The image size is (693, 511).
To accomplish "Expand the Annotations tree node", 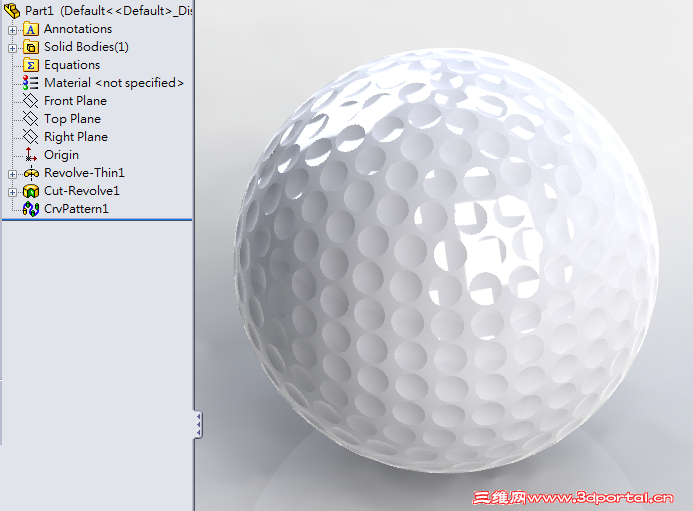I will (x=12, y=30).
